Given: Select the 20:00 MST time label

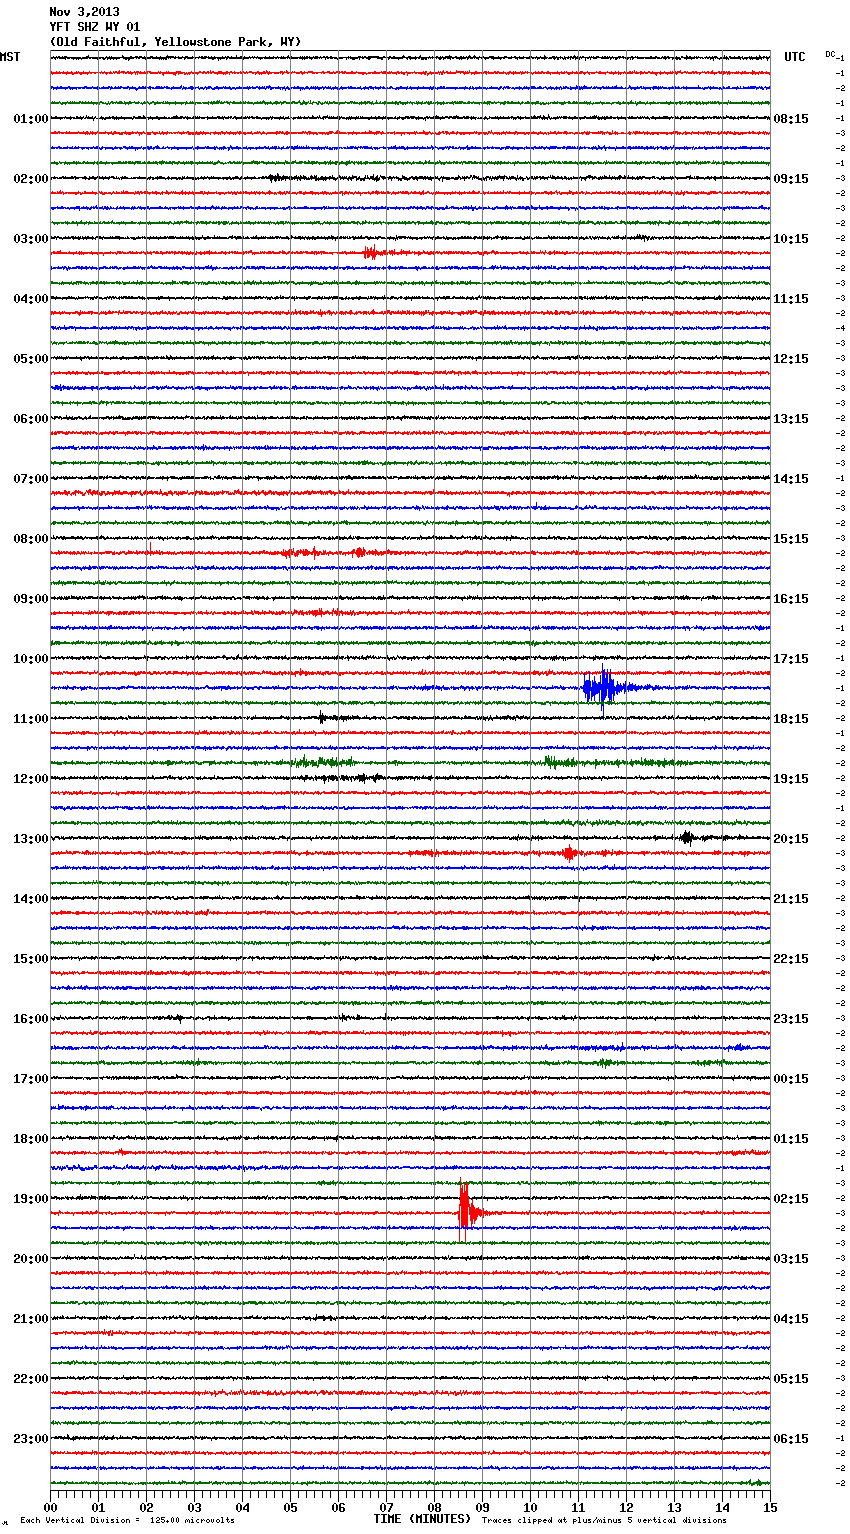Looking at the screenshot, I should coord(31,1259).
